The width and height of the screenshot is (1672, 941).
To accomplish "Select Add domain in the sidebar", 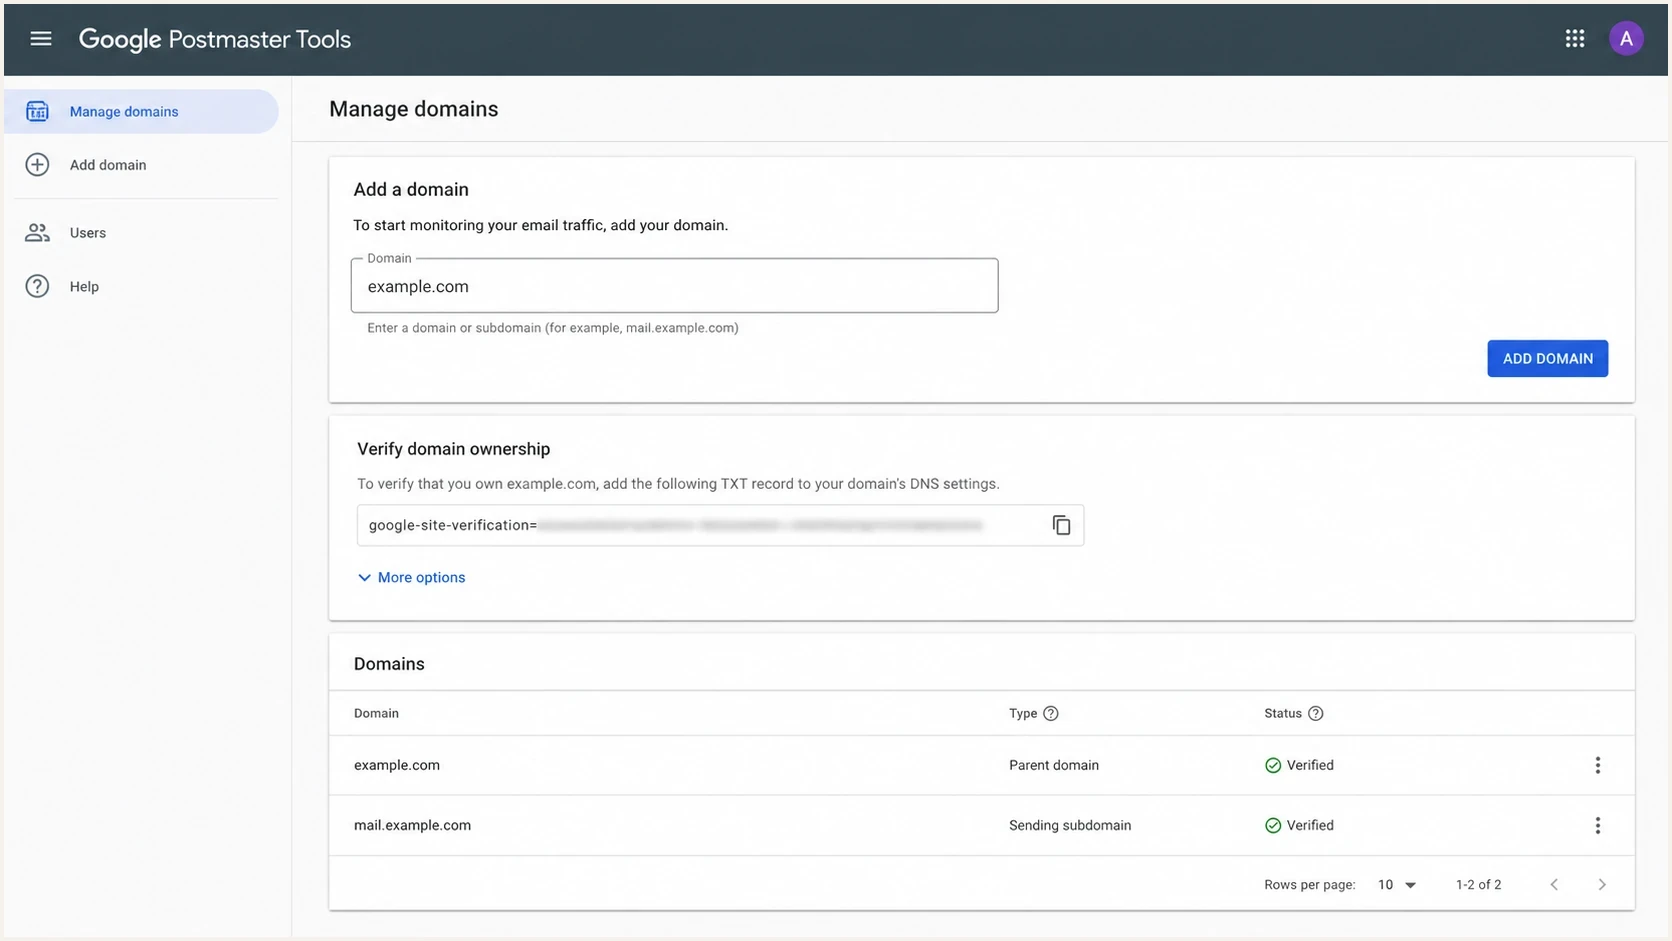I will pyautogui.click(x=141, y=165).
